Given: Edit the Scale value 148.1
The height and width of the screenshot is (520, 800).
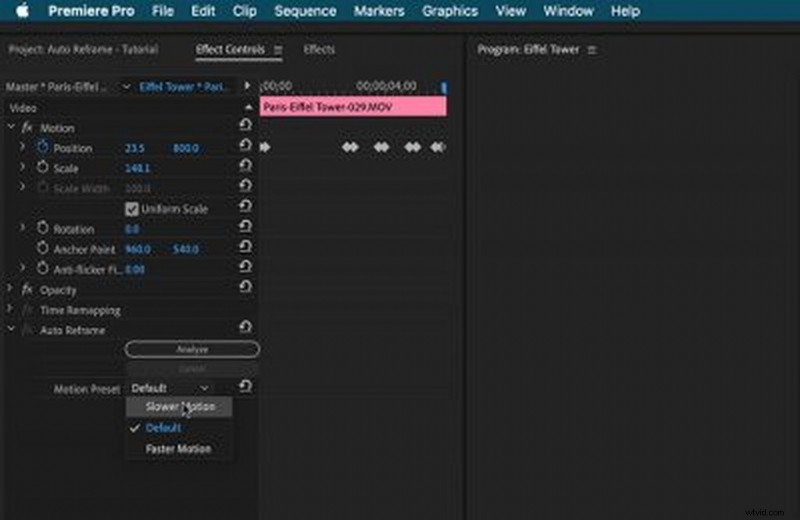Looking at the screenshot, I should tap(137, 168).
